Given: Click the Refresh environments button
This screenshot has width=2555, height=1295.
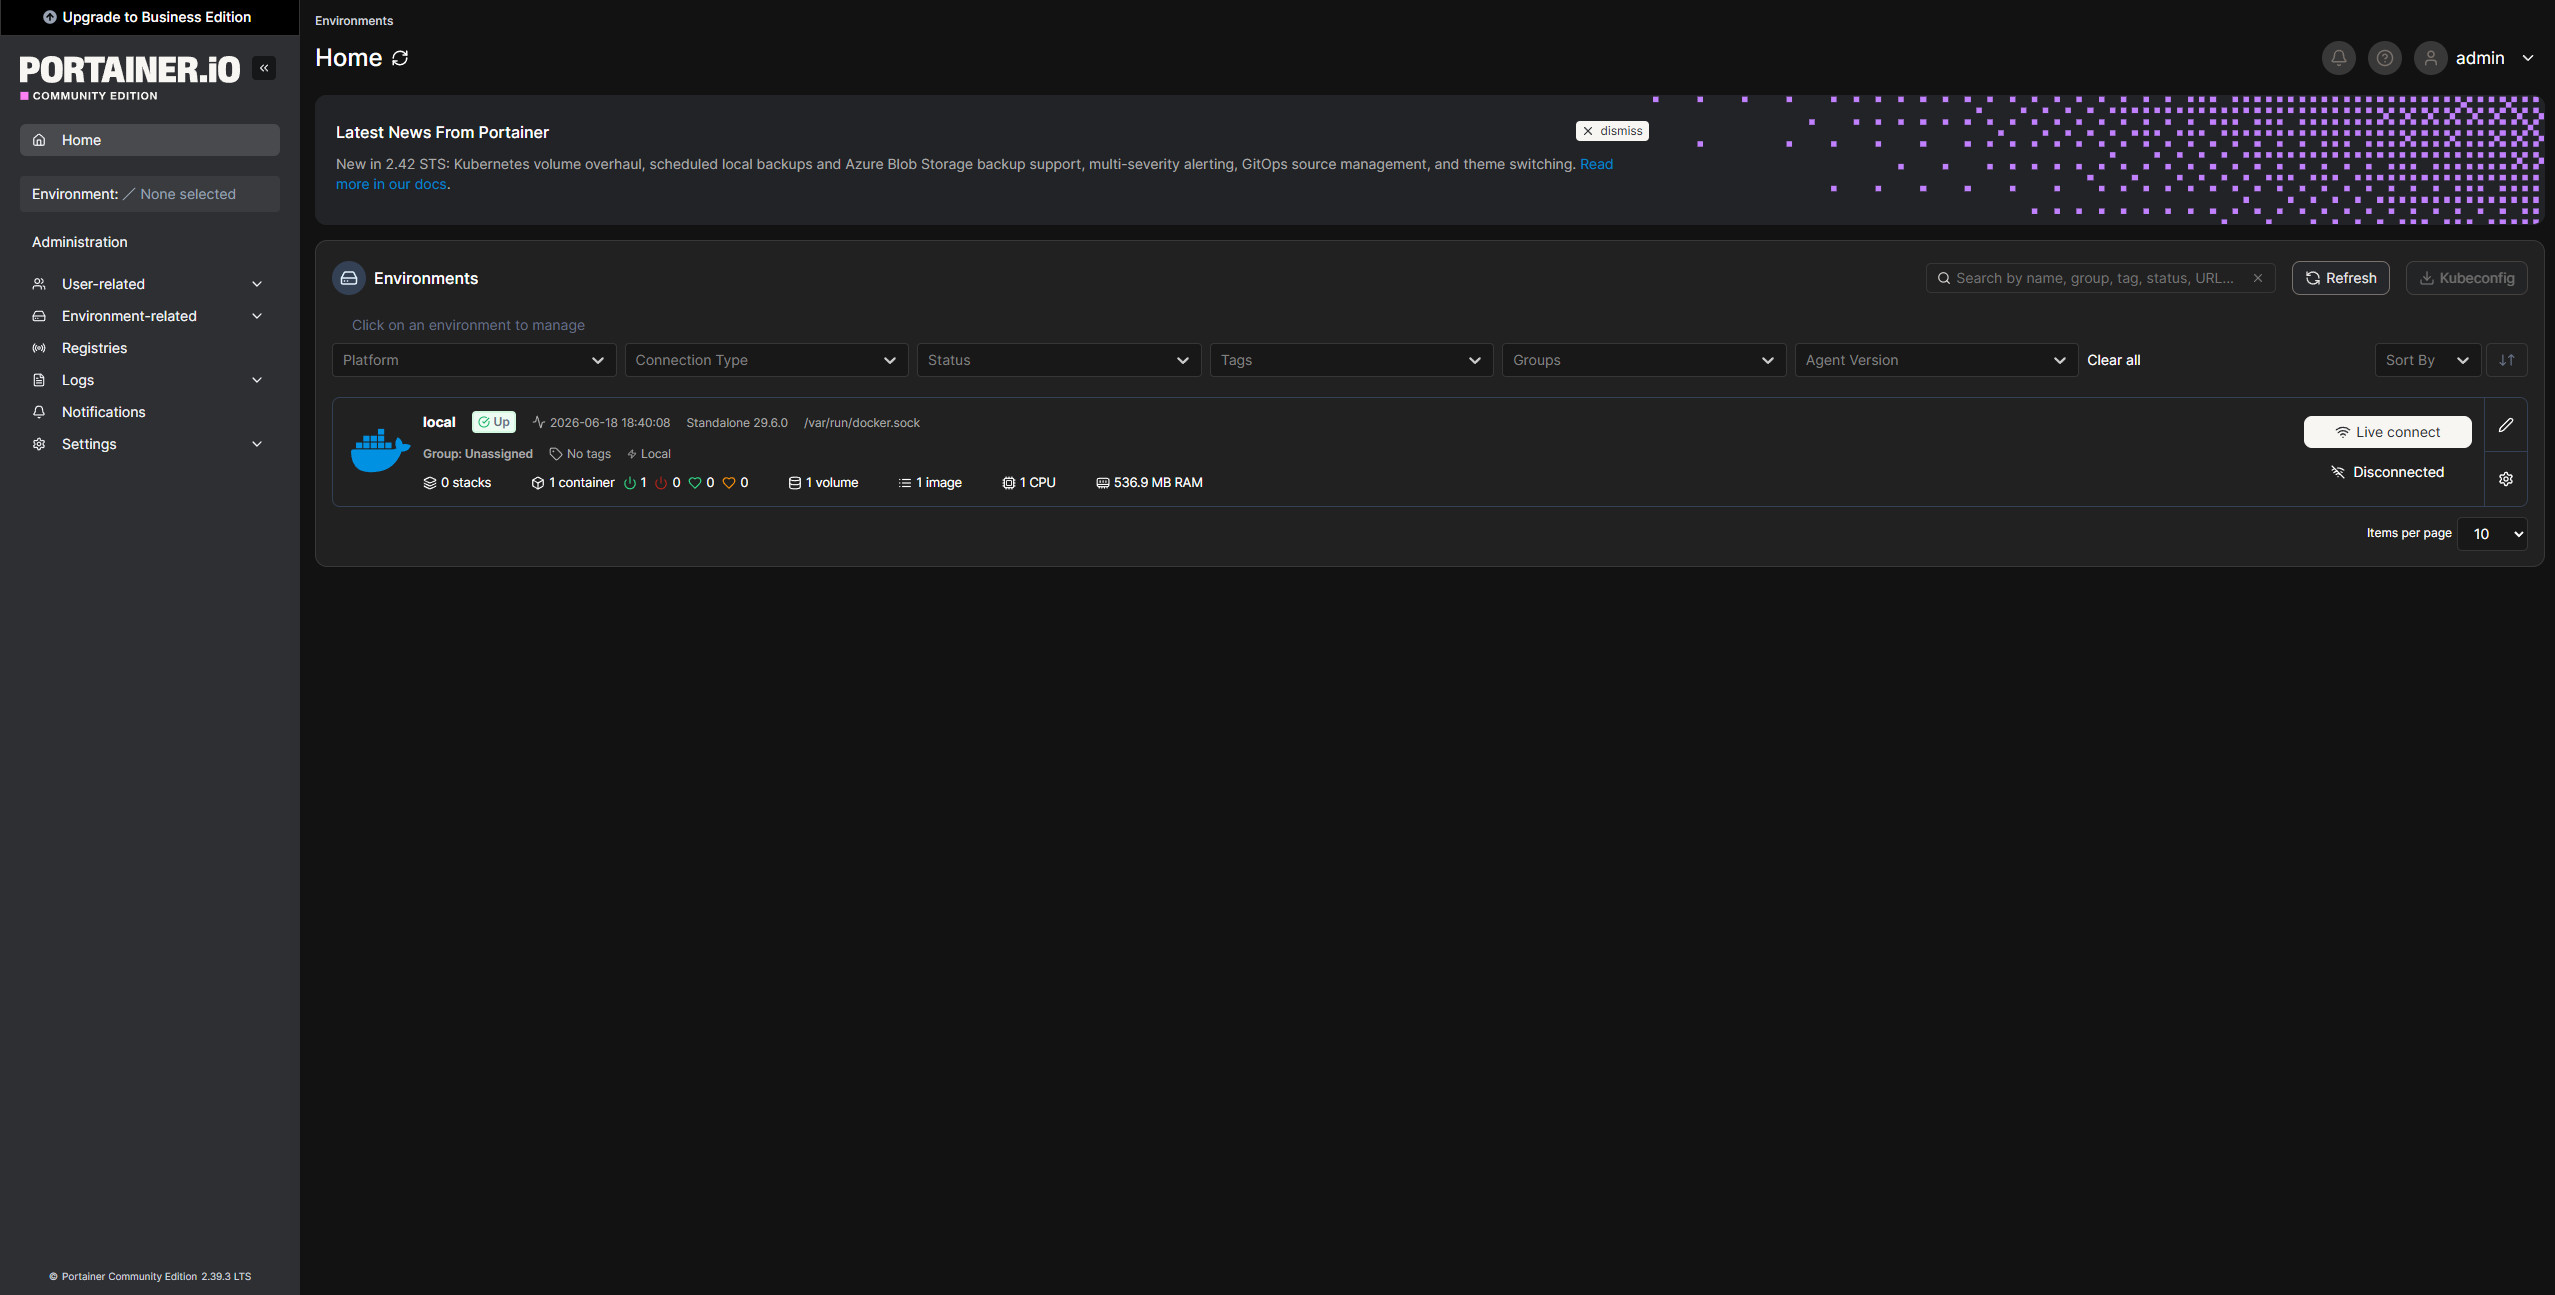Looking at the screenshot, I should [x=2340, y=278].
